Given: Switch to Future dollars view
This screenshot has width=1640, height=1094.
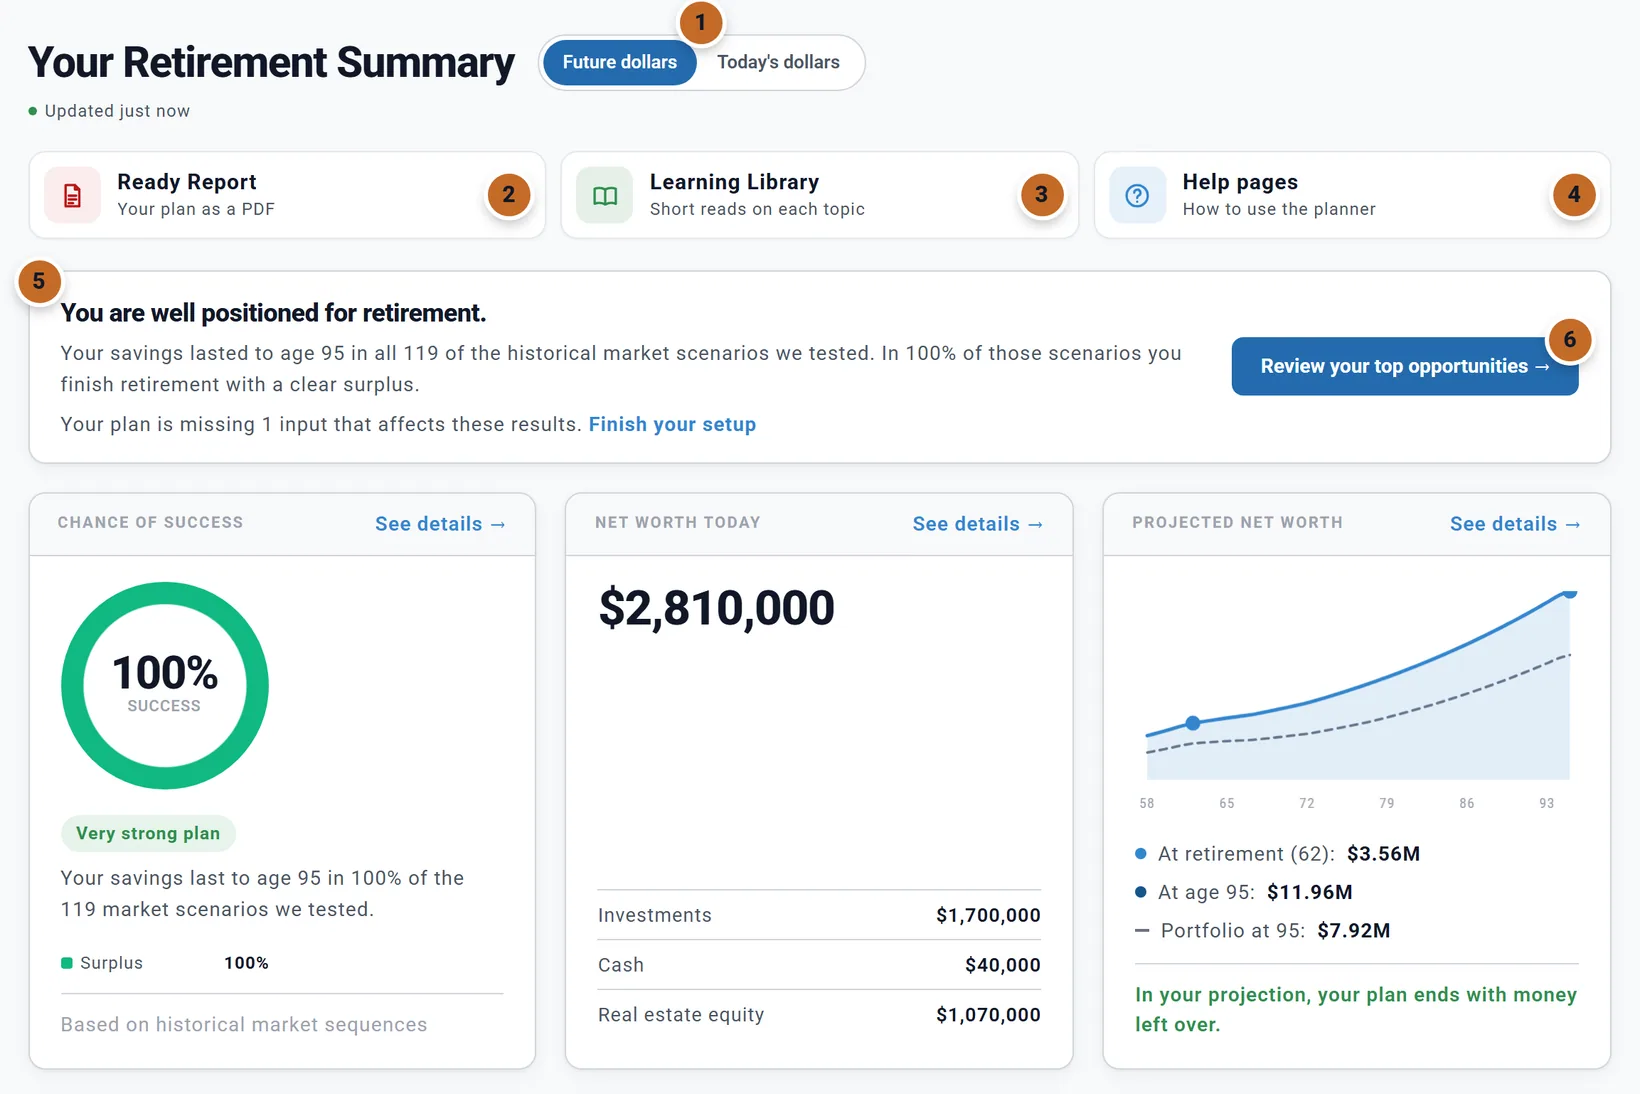Looking at the screenshot, I should [x=620, y=62].
